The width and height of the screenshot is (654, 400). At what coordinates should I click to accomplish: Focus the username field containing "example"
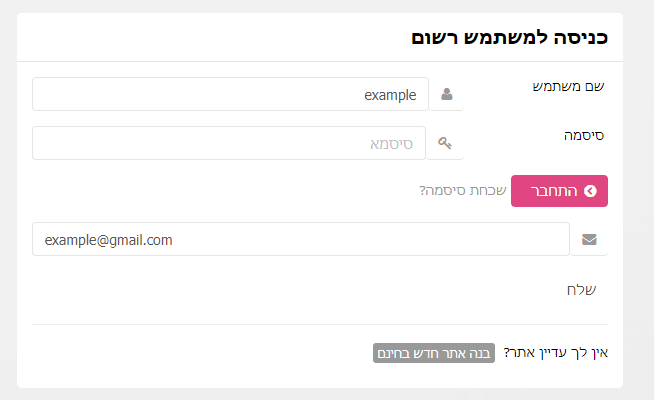point(230,94)
